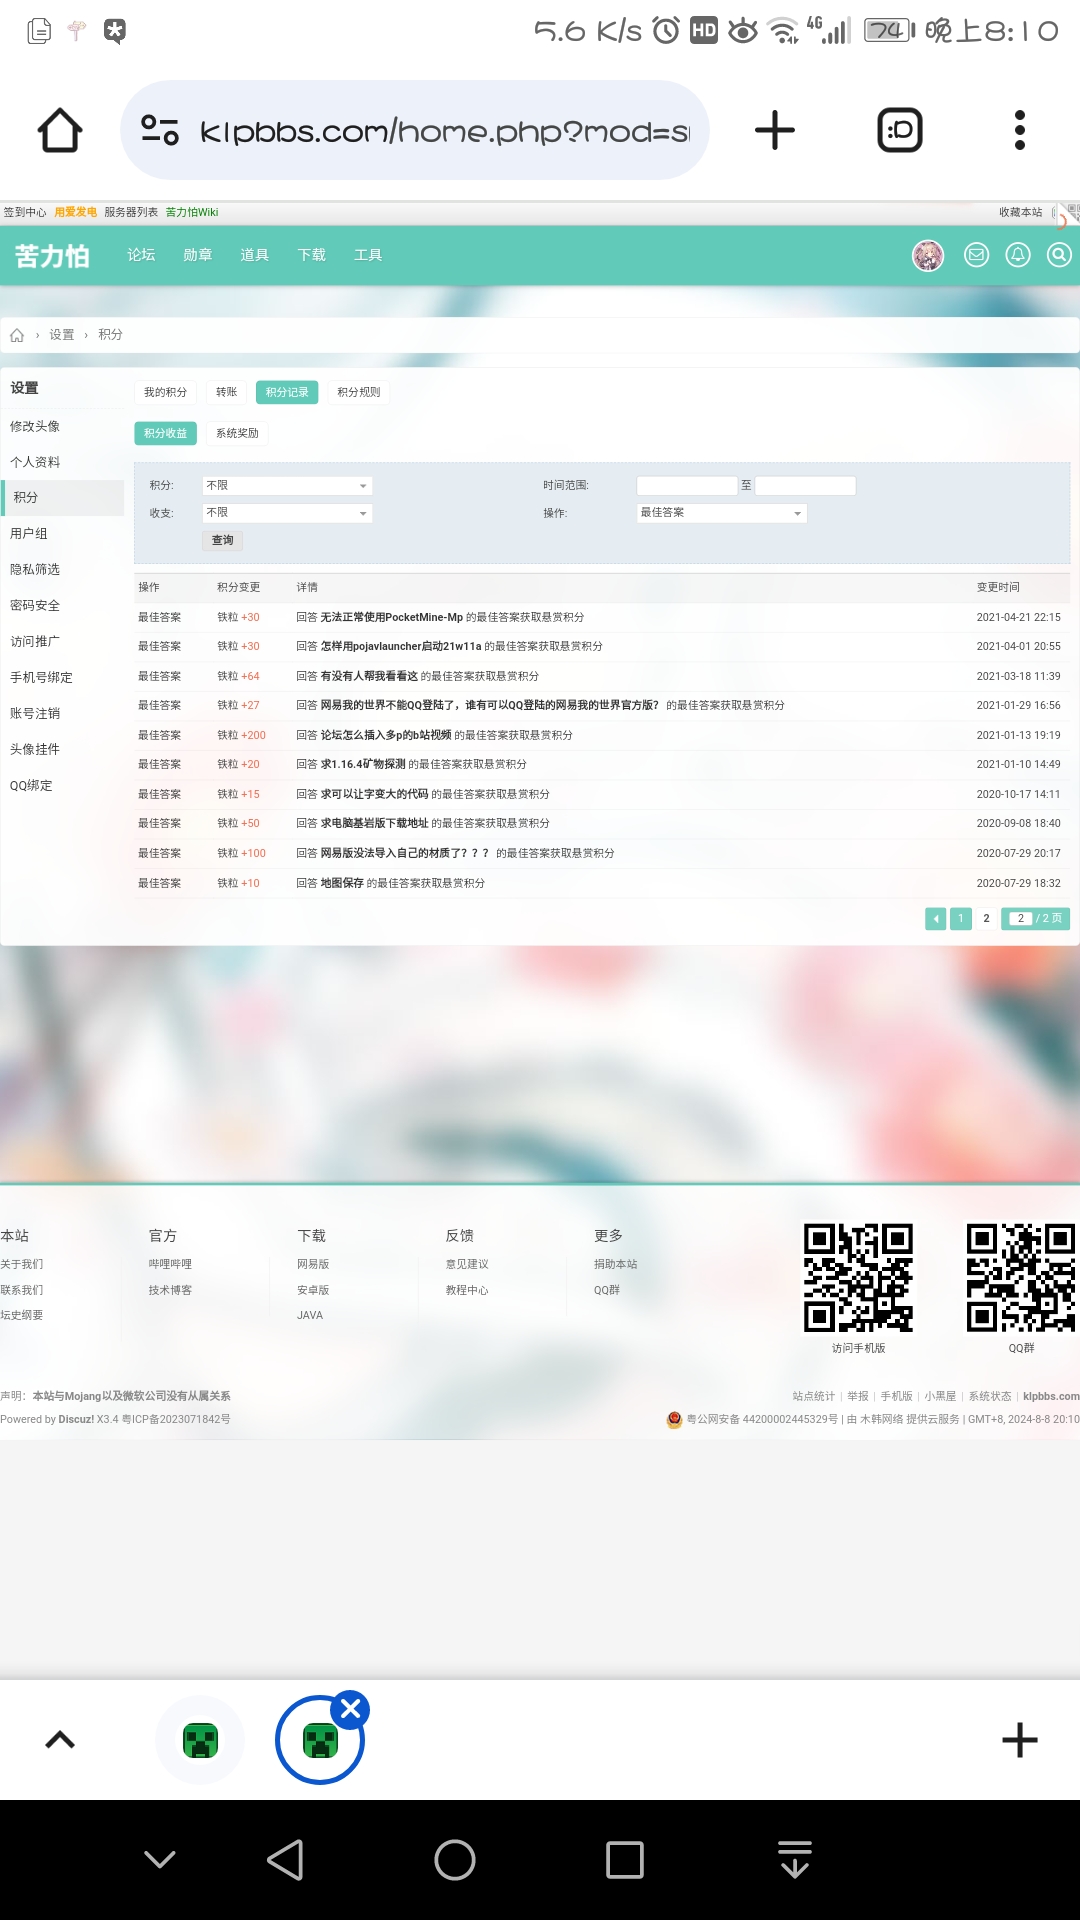
Task: Open the 收支 dropdown
Action: point(287,513)
